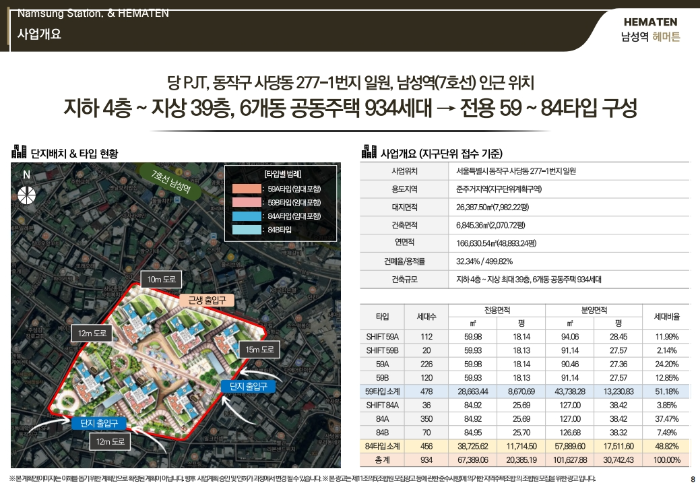Screen dimensions: 700x485
Task: Click the 67,389.06 total cell
Action: click(473, 460)
